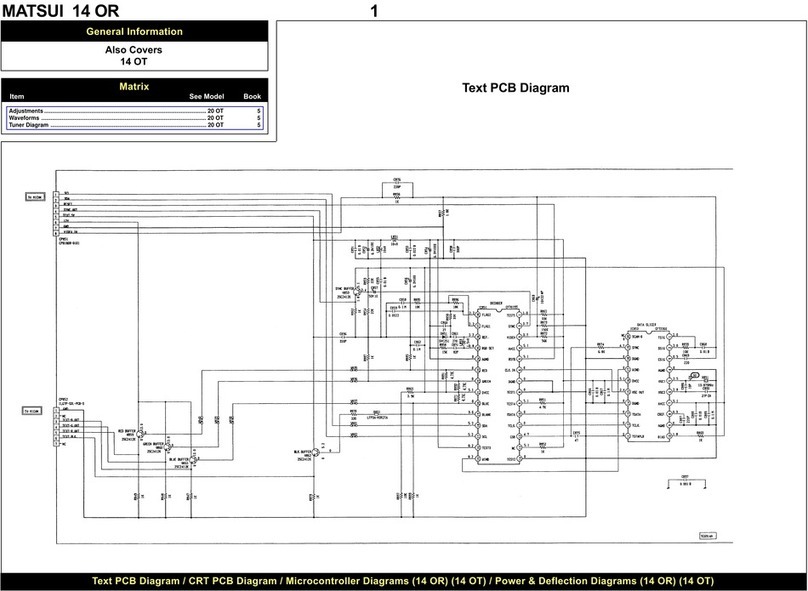
Task: Open (14 OT) link after Microcontroller Diagrams
Action: [469, 581]
